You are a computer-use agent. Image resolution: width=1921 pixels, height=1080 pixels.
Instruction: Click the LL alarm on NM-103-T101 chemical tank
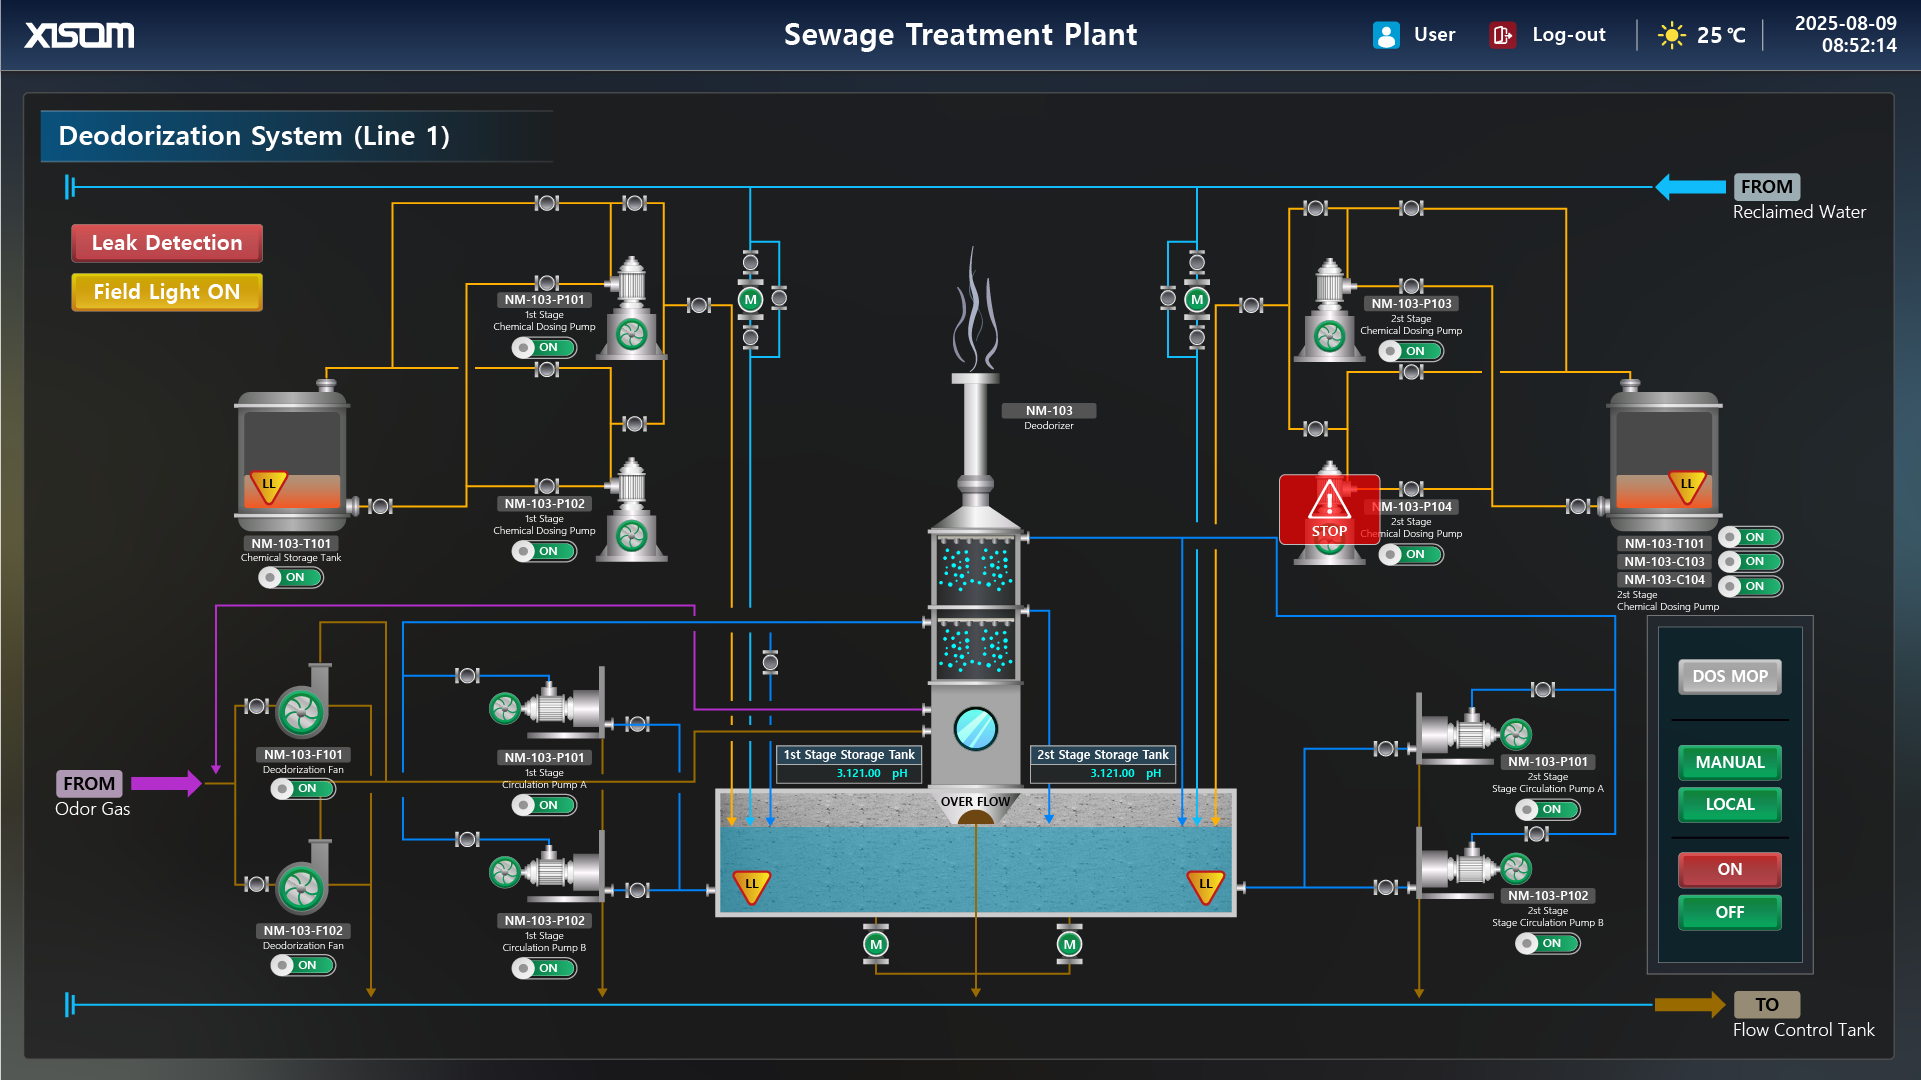(x=267, y=483)
